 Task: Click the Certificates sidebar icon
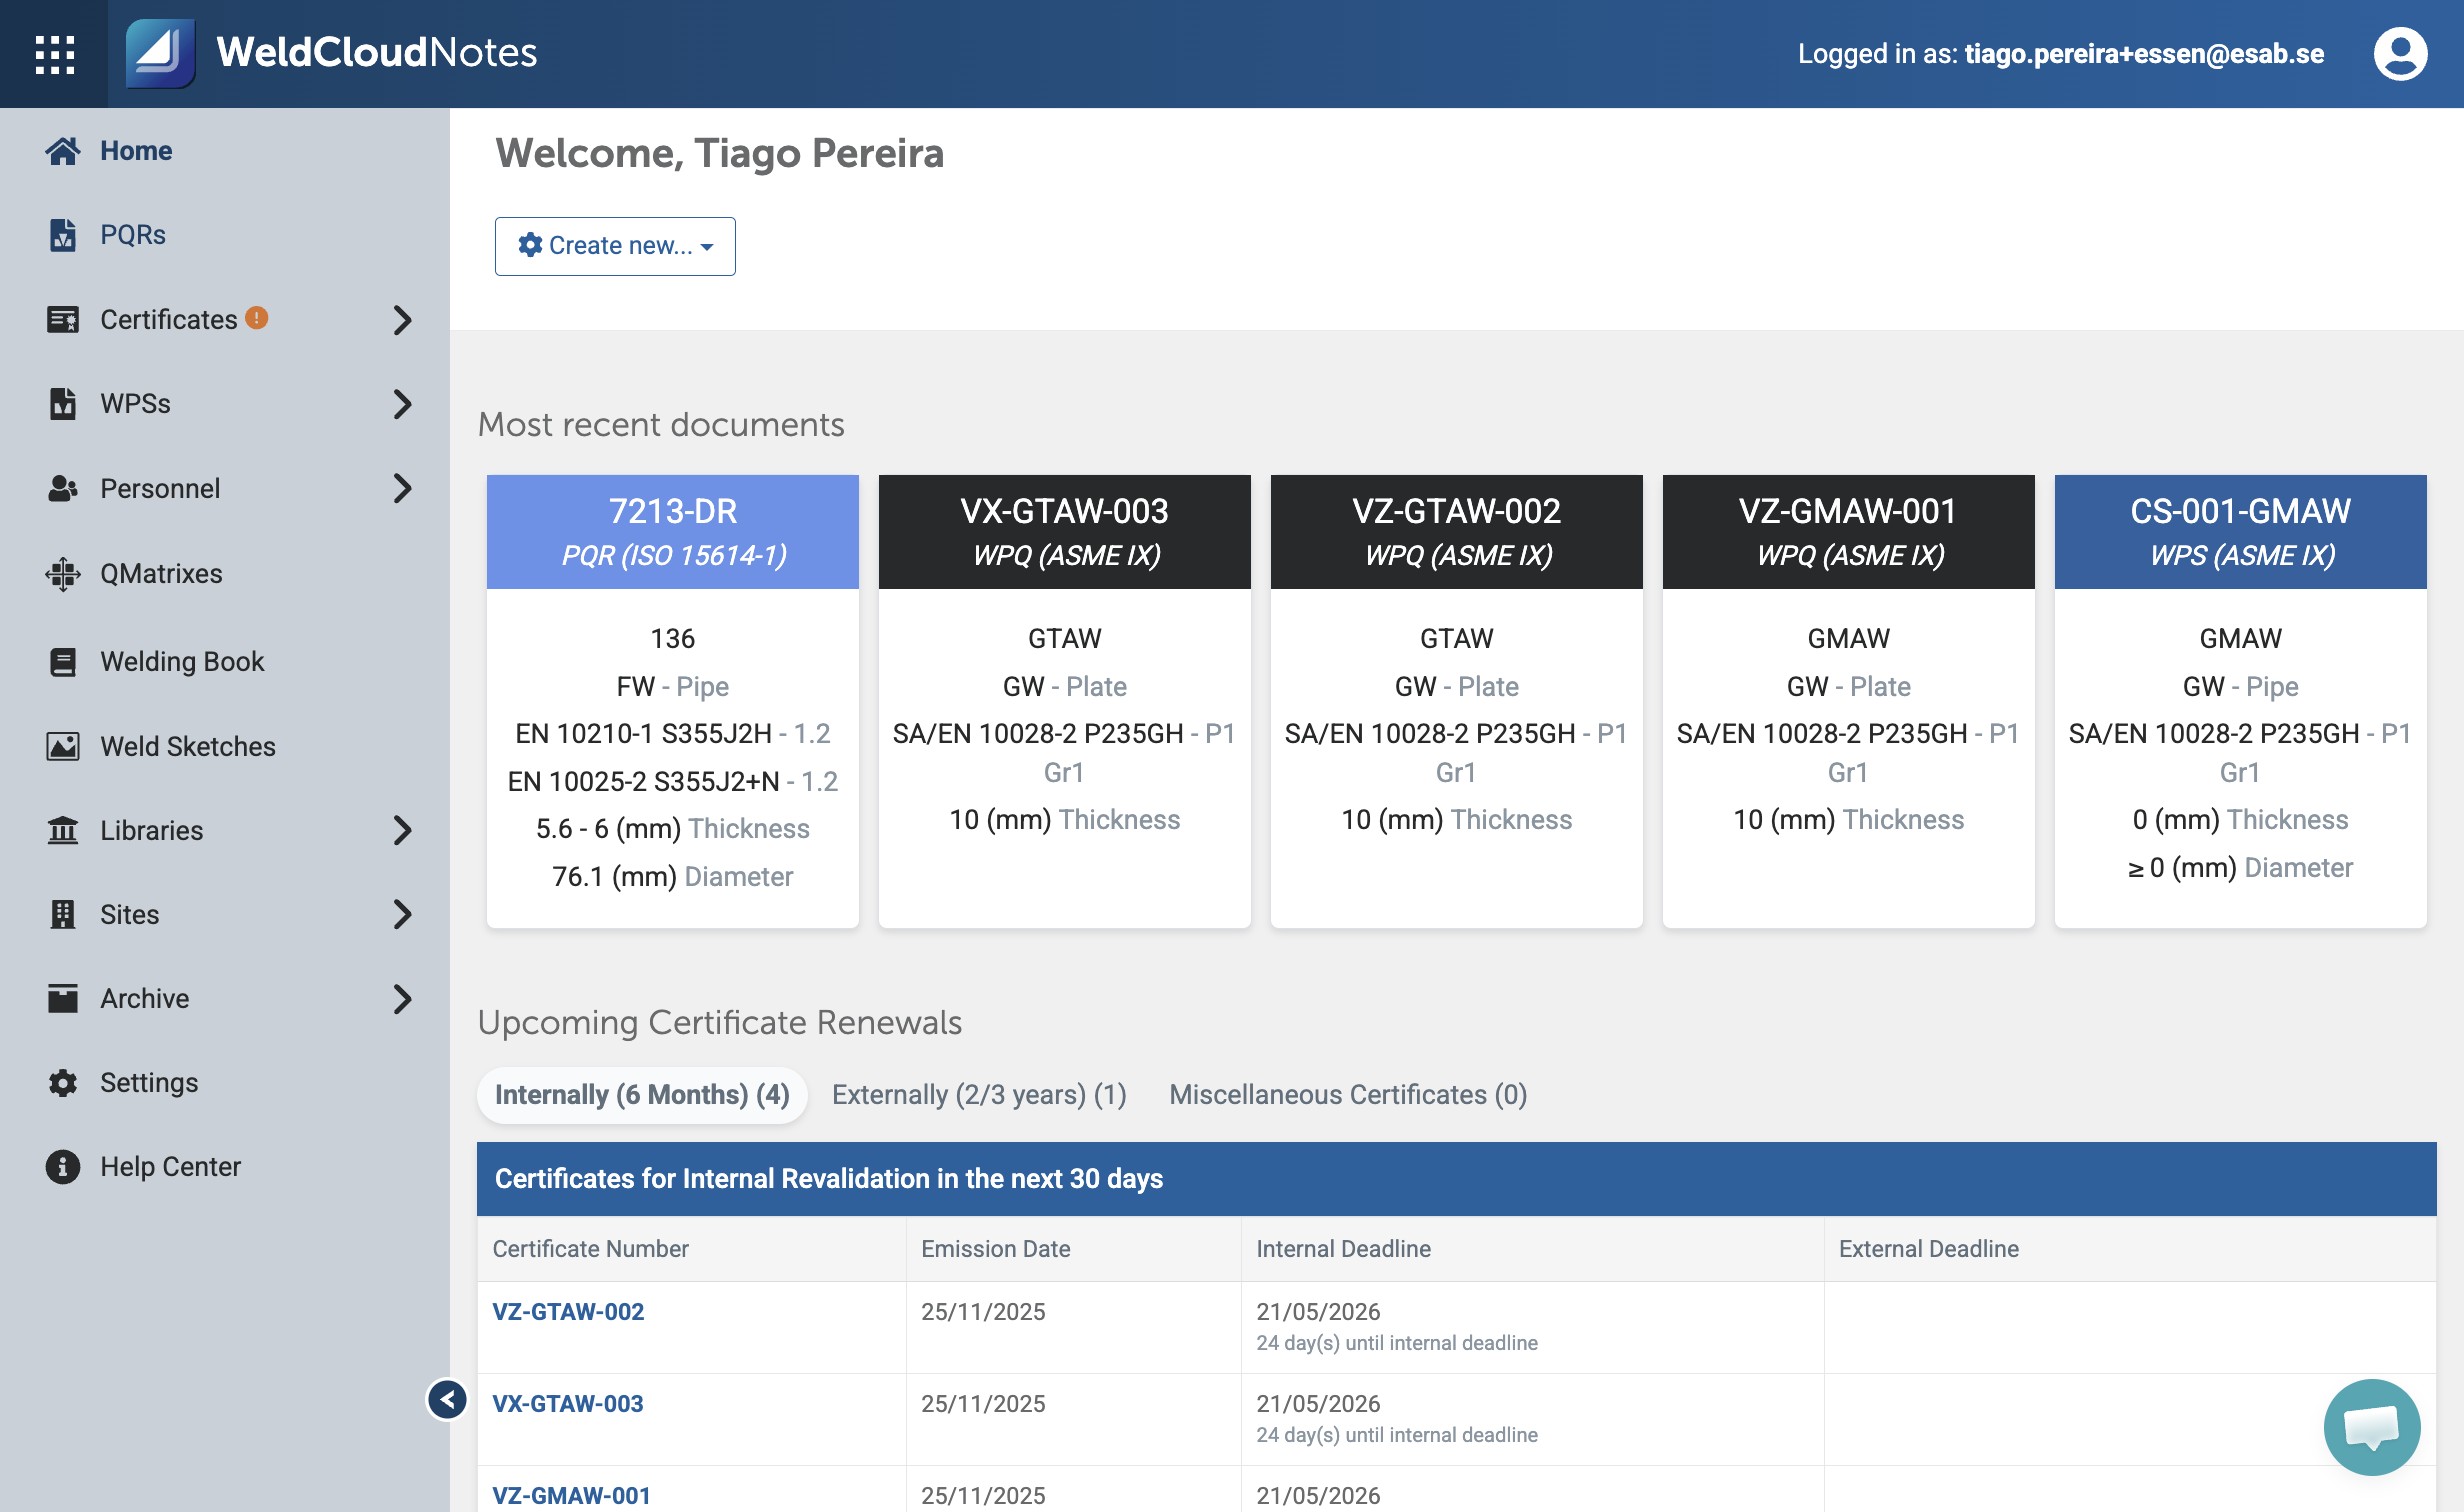[63, 320]
